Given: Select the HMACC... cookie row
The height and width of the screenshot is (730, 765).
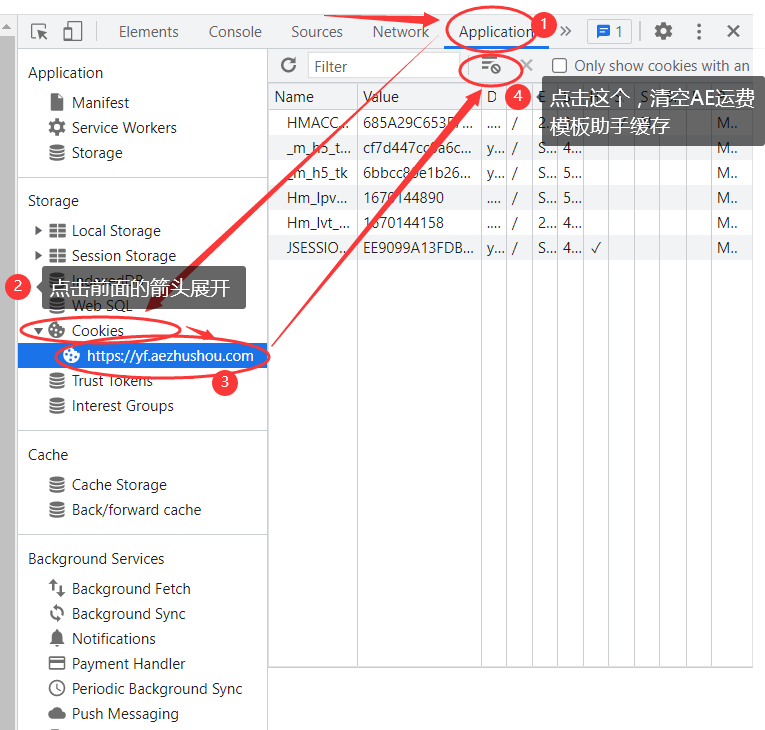Looking at the screenshot, I should (510, 122).
